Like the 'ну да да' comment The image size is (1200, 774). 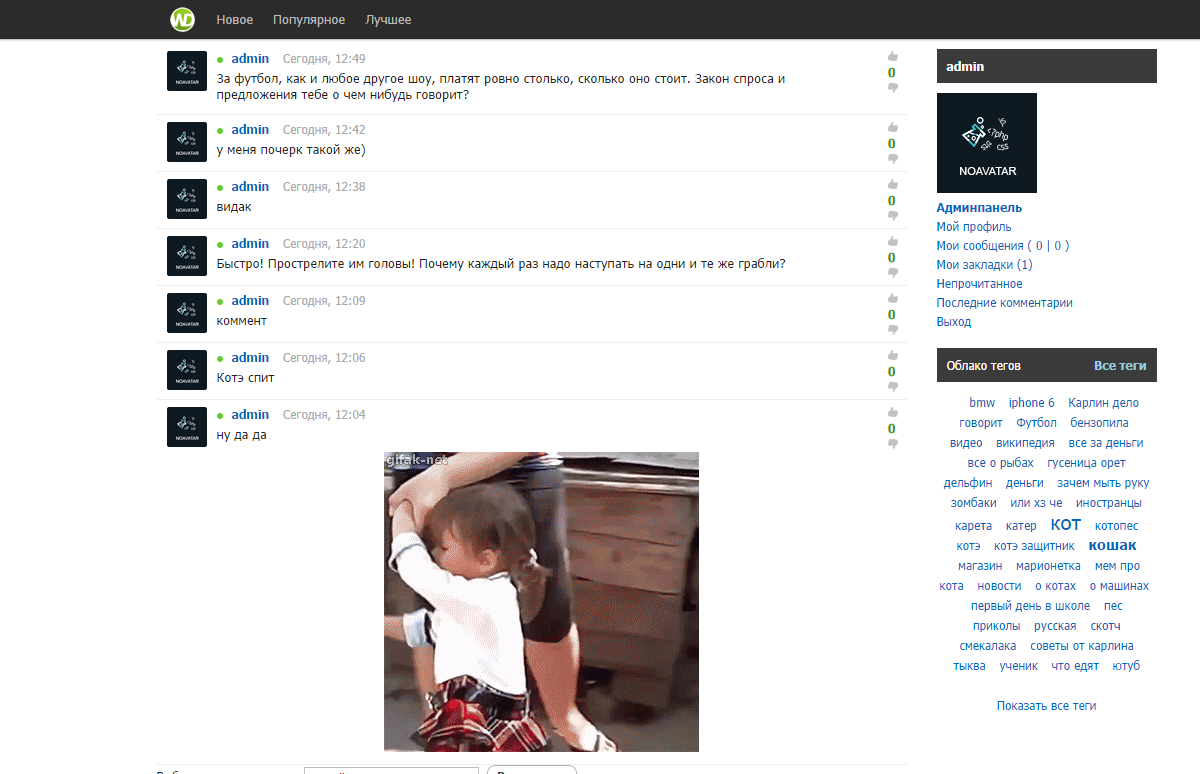[893, 413]
